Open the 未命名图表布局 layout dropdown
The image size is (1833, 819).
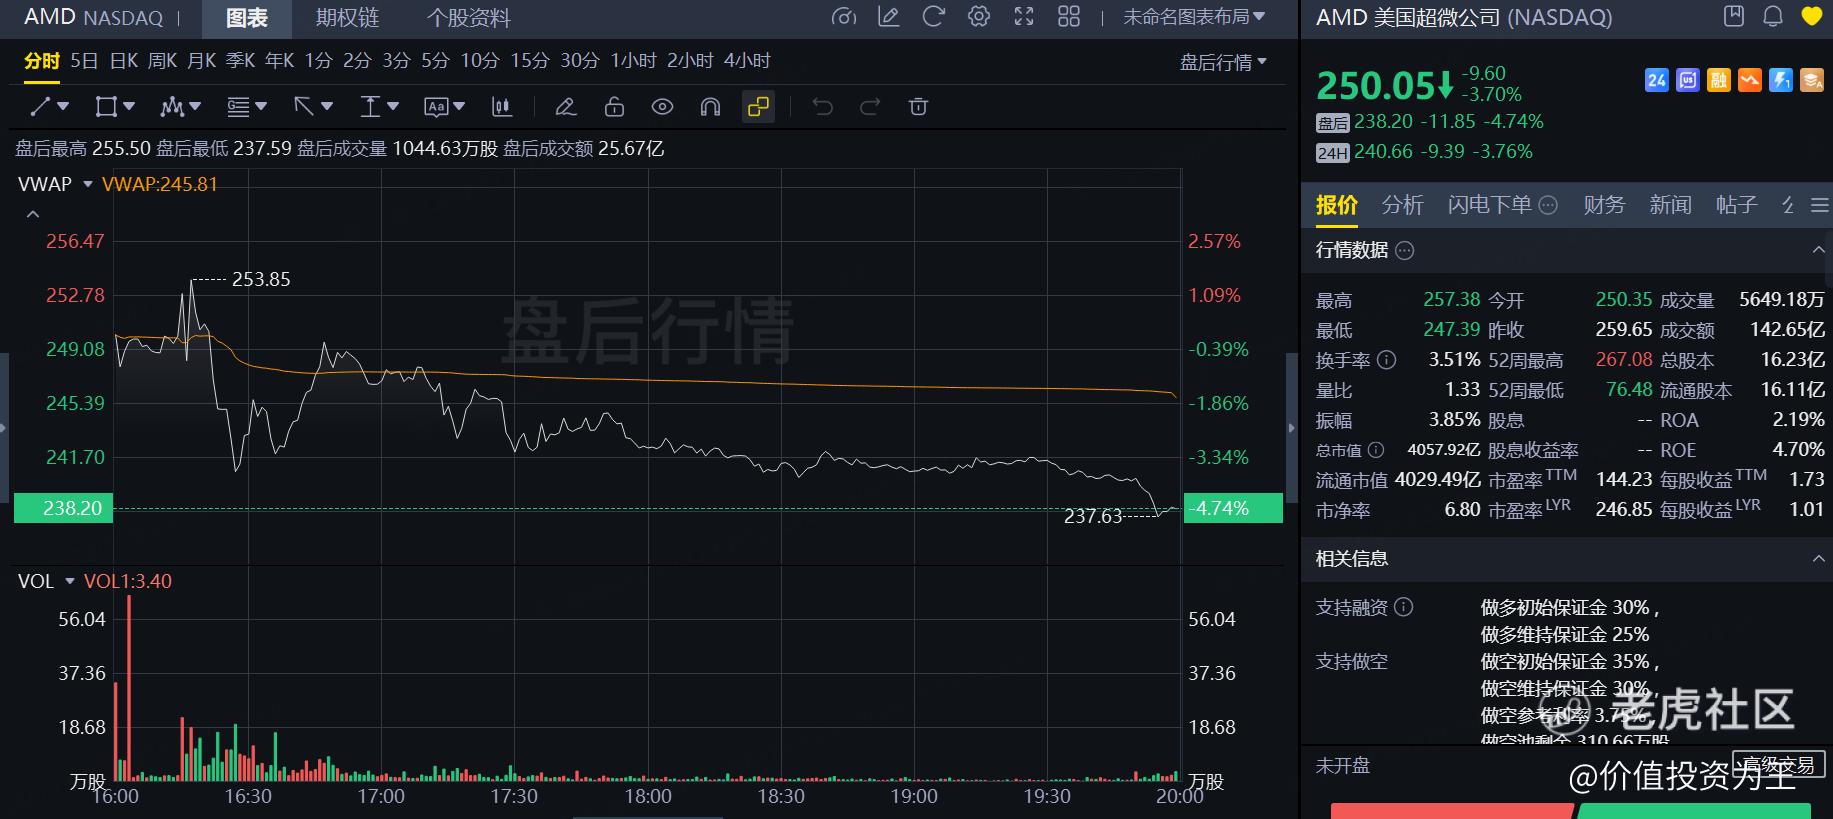tap(1193, 17)
